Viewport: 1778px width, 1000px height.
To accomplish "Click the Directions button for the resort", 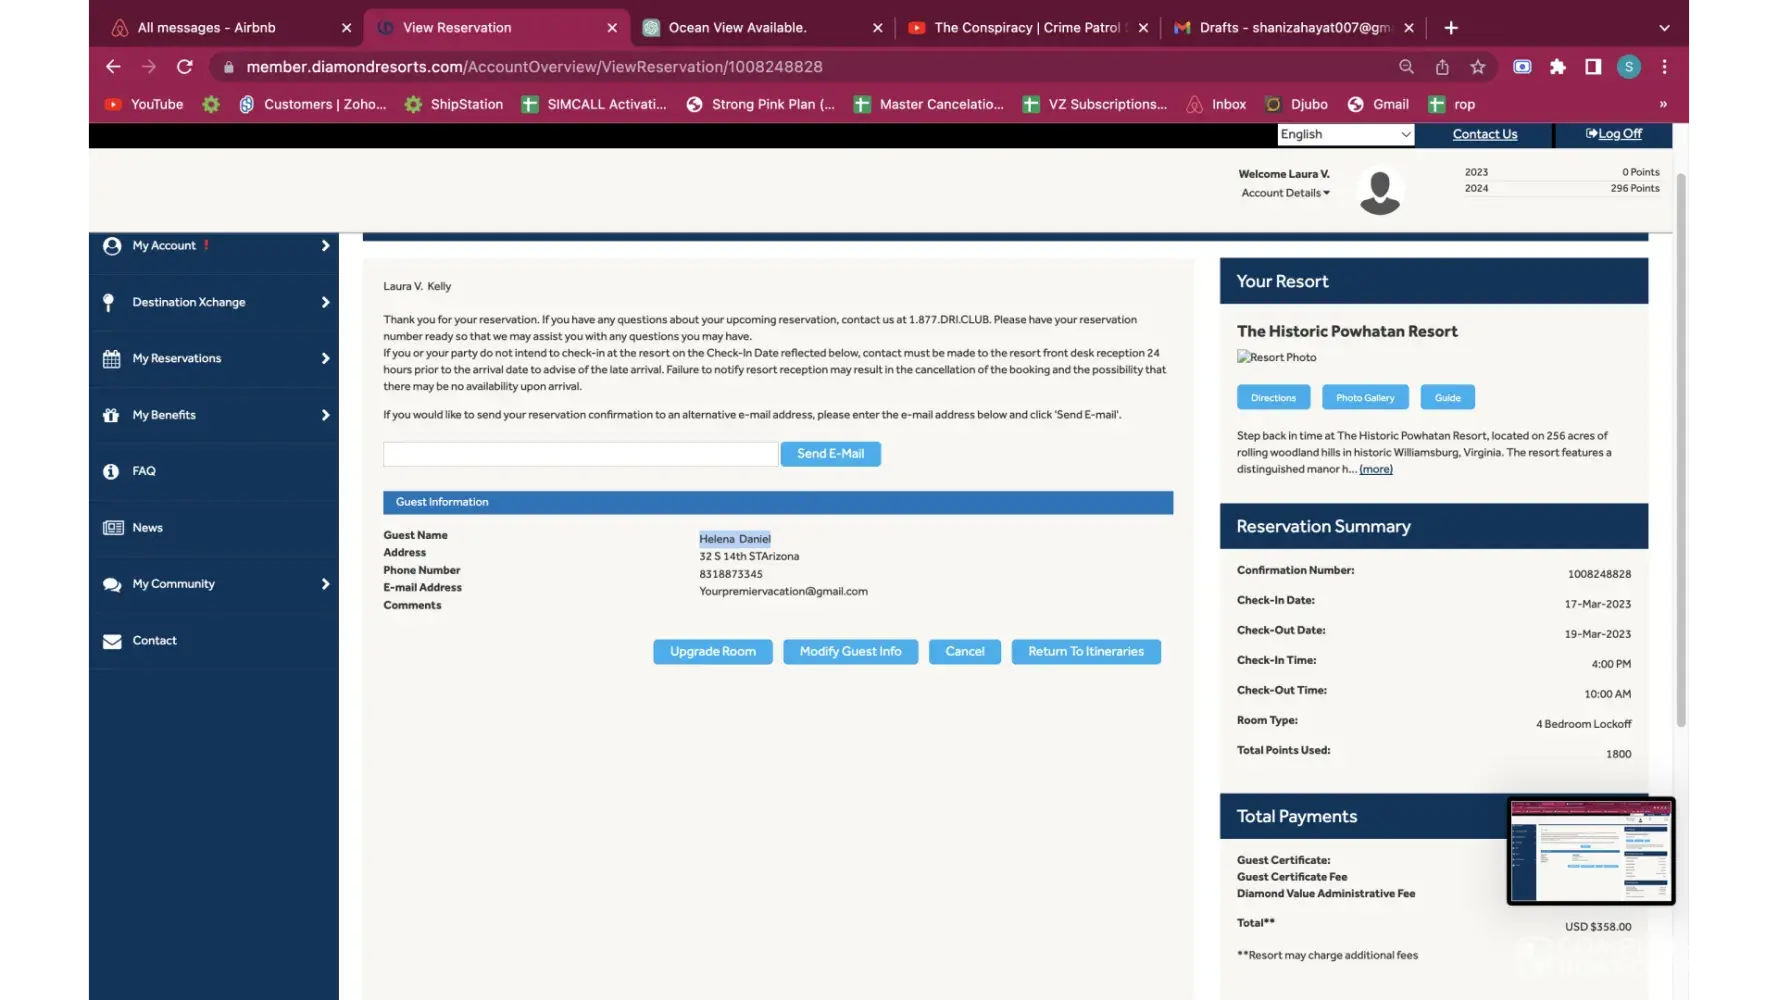I will tap(1273, 398).
